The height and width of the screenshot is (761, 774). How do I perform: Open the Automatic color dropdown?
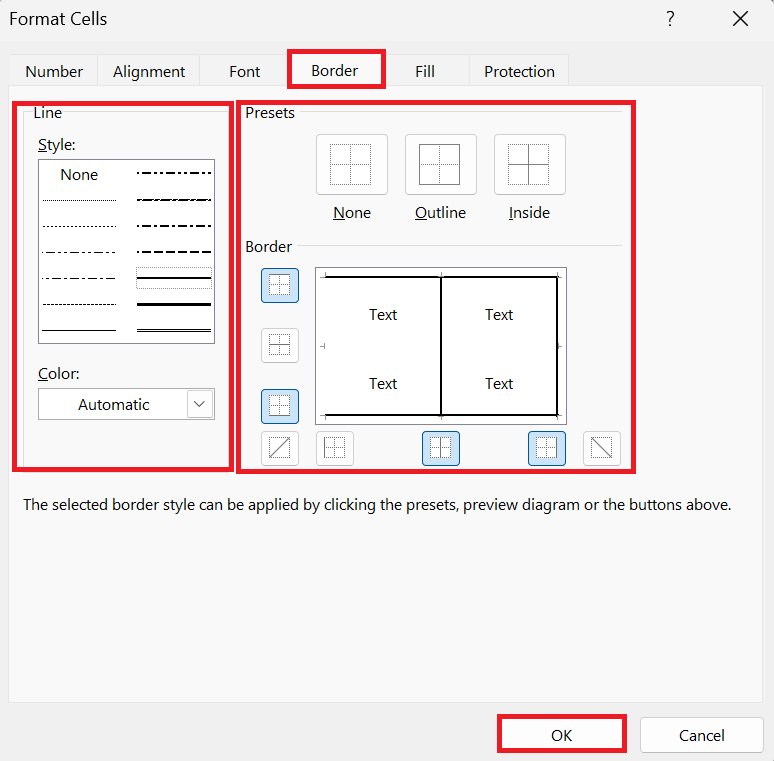[x=126, y=404]
